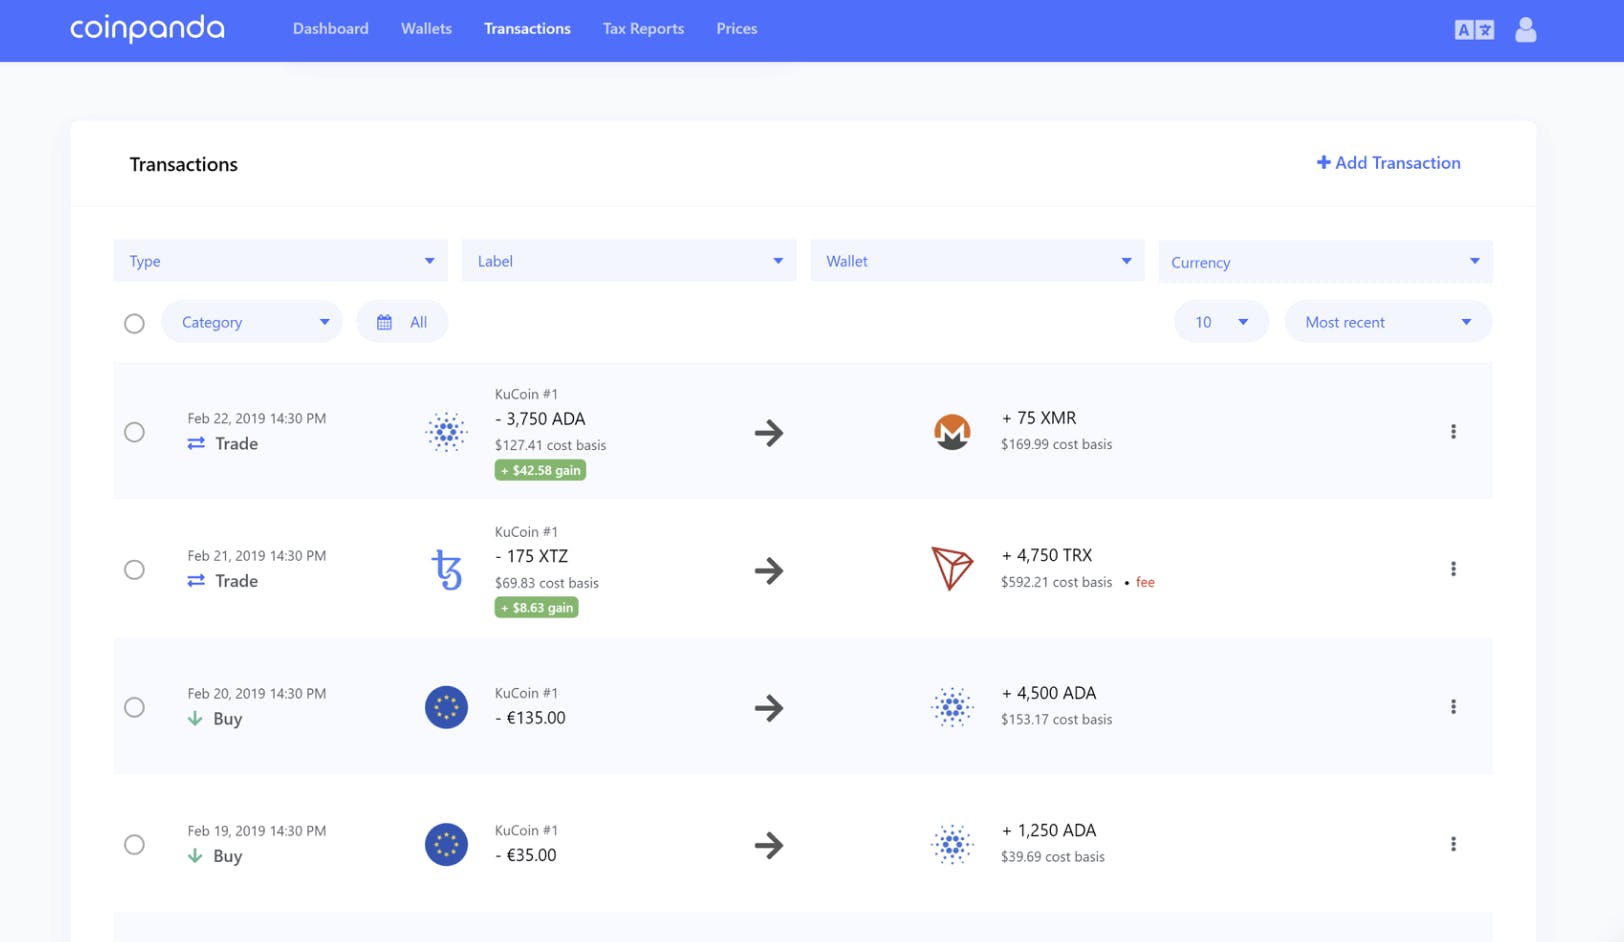Switch to the Transactions tab
Image resolution: width=1624 pixels, height=942 pixels.
527,29
